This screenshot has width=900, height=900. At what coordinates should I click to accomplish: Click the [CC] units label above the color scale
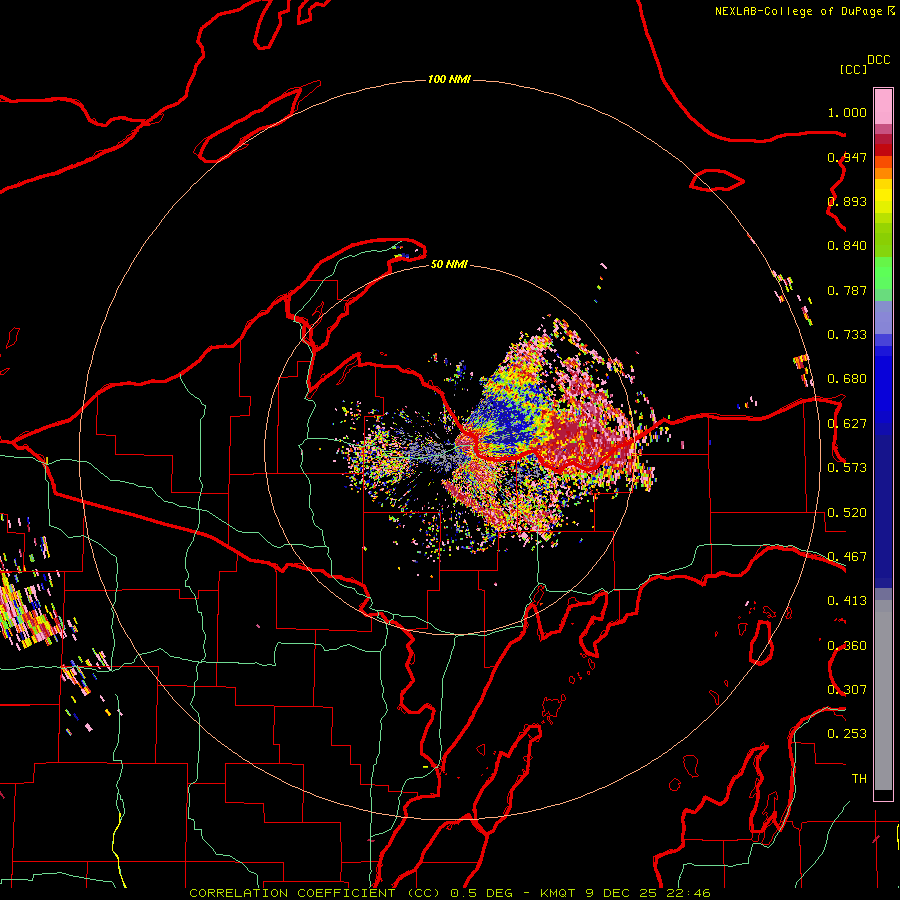853,69
